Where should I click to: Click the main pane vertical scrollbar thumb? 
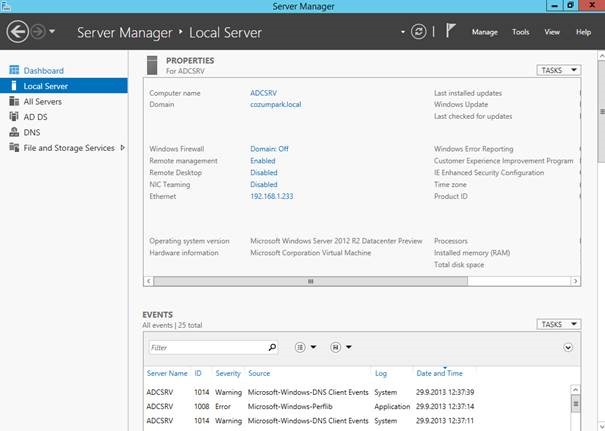point(602,111)
